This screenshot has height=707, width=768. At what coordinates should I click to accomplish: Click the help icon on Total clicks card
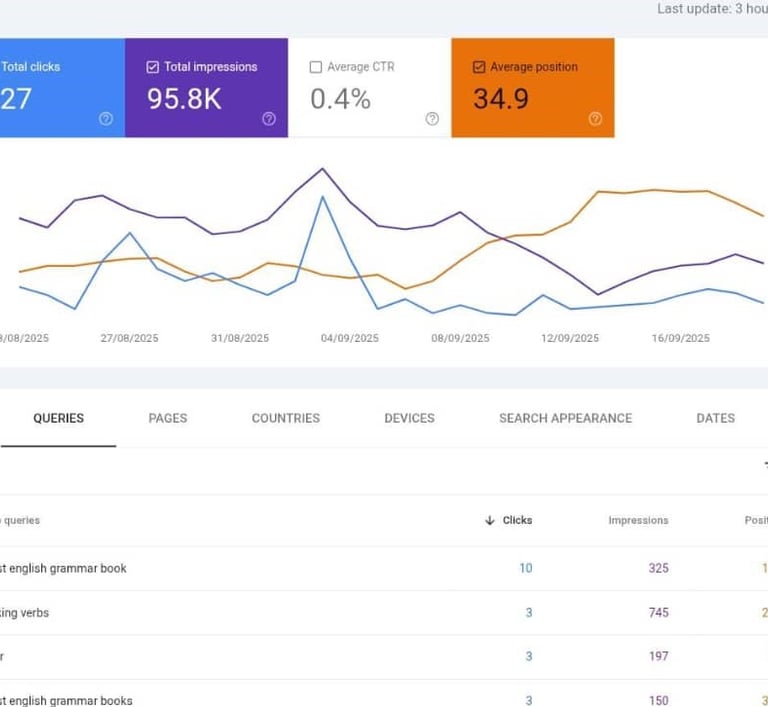point(106,119)
